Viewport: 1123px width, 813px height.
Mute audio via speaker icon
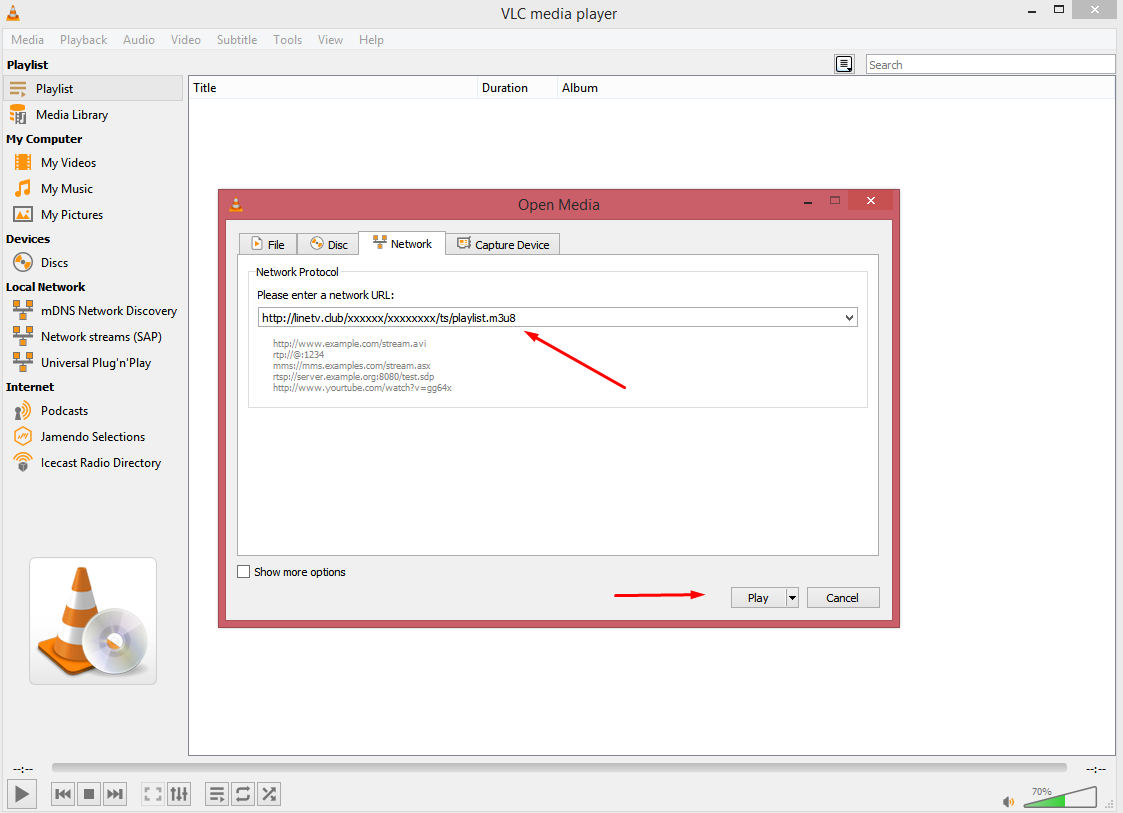point(1008,802)
